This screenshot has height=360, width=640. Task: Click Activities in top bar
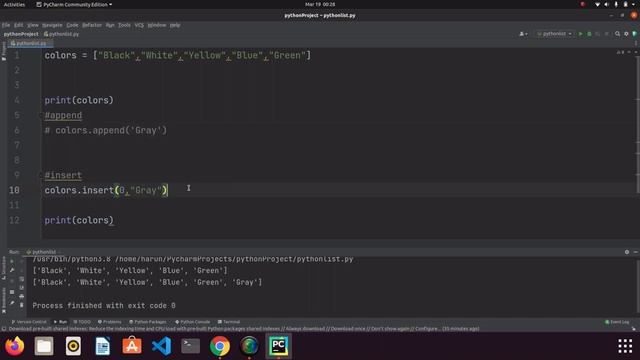14,4
